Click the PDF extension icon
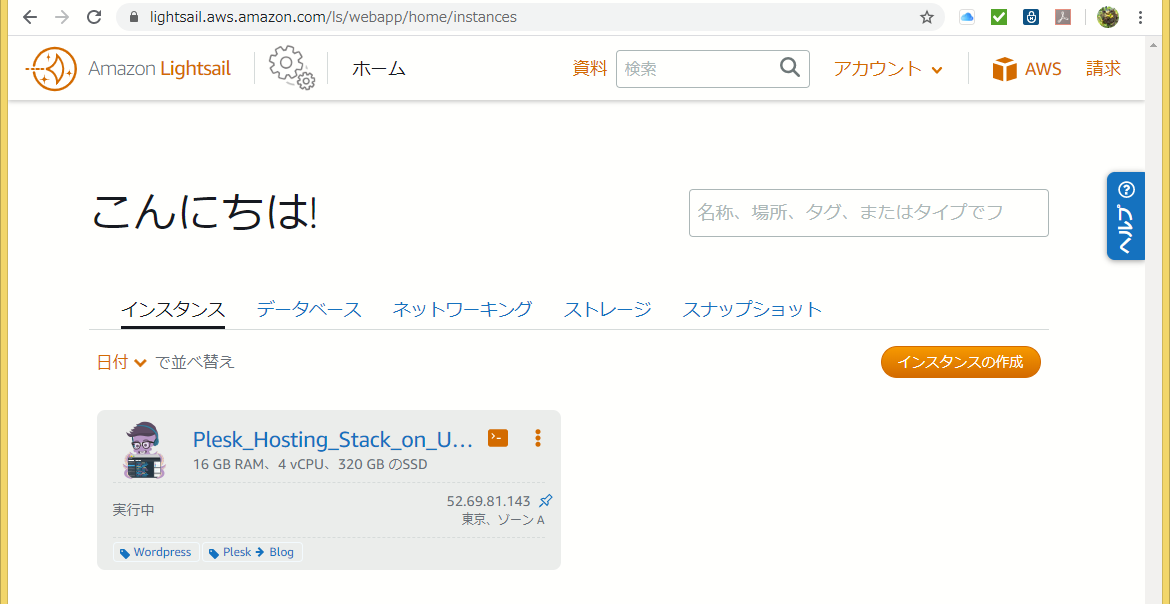 [x=1063, y=17]
